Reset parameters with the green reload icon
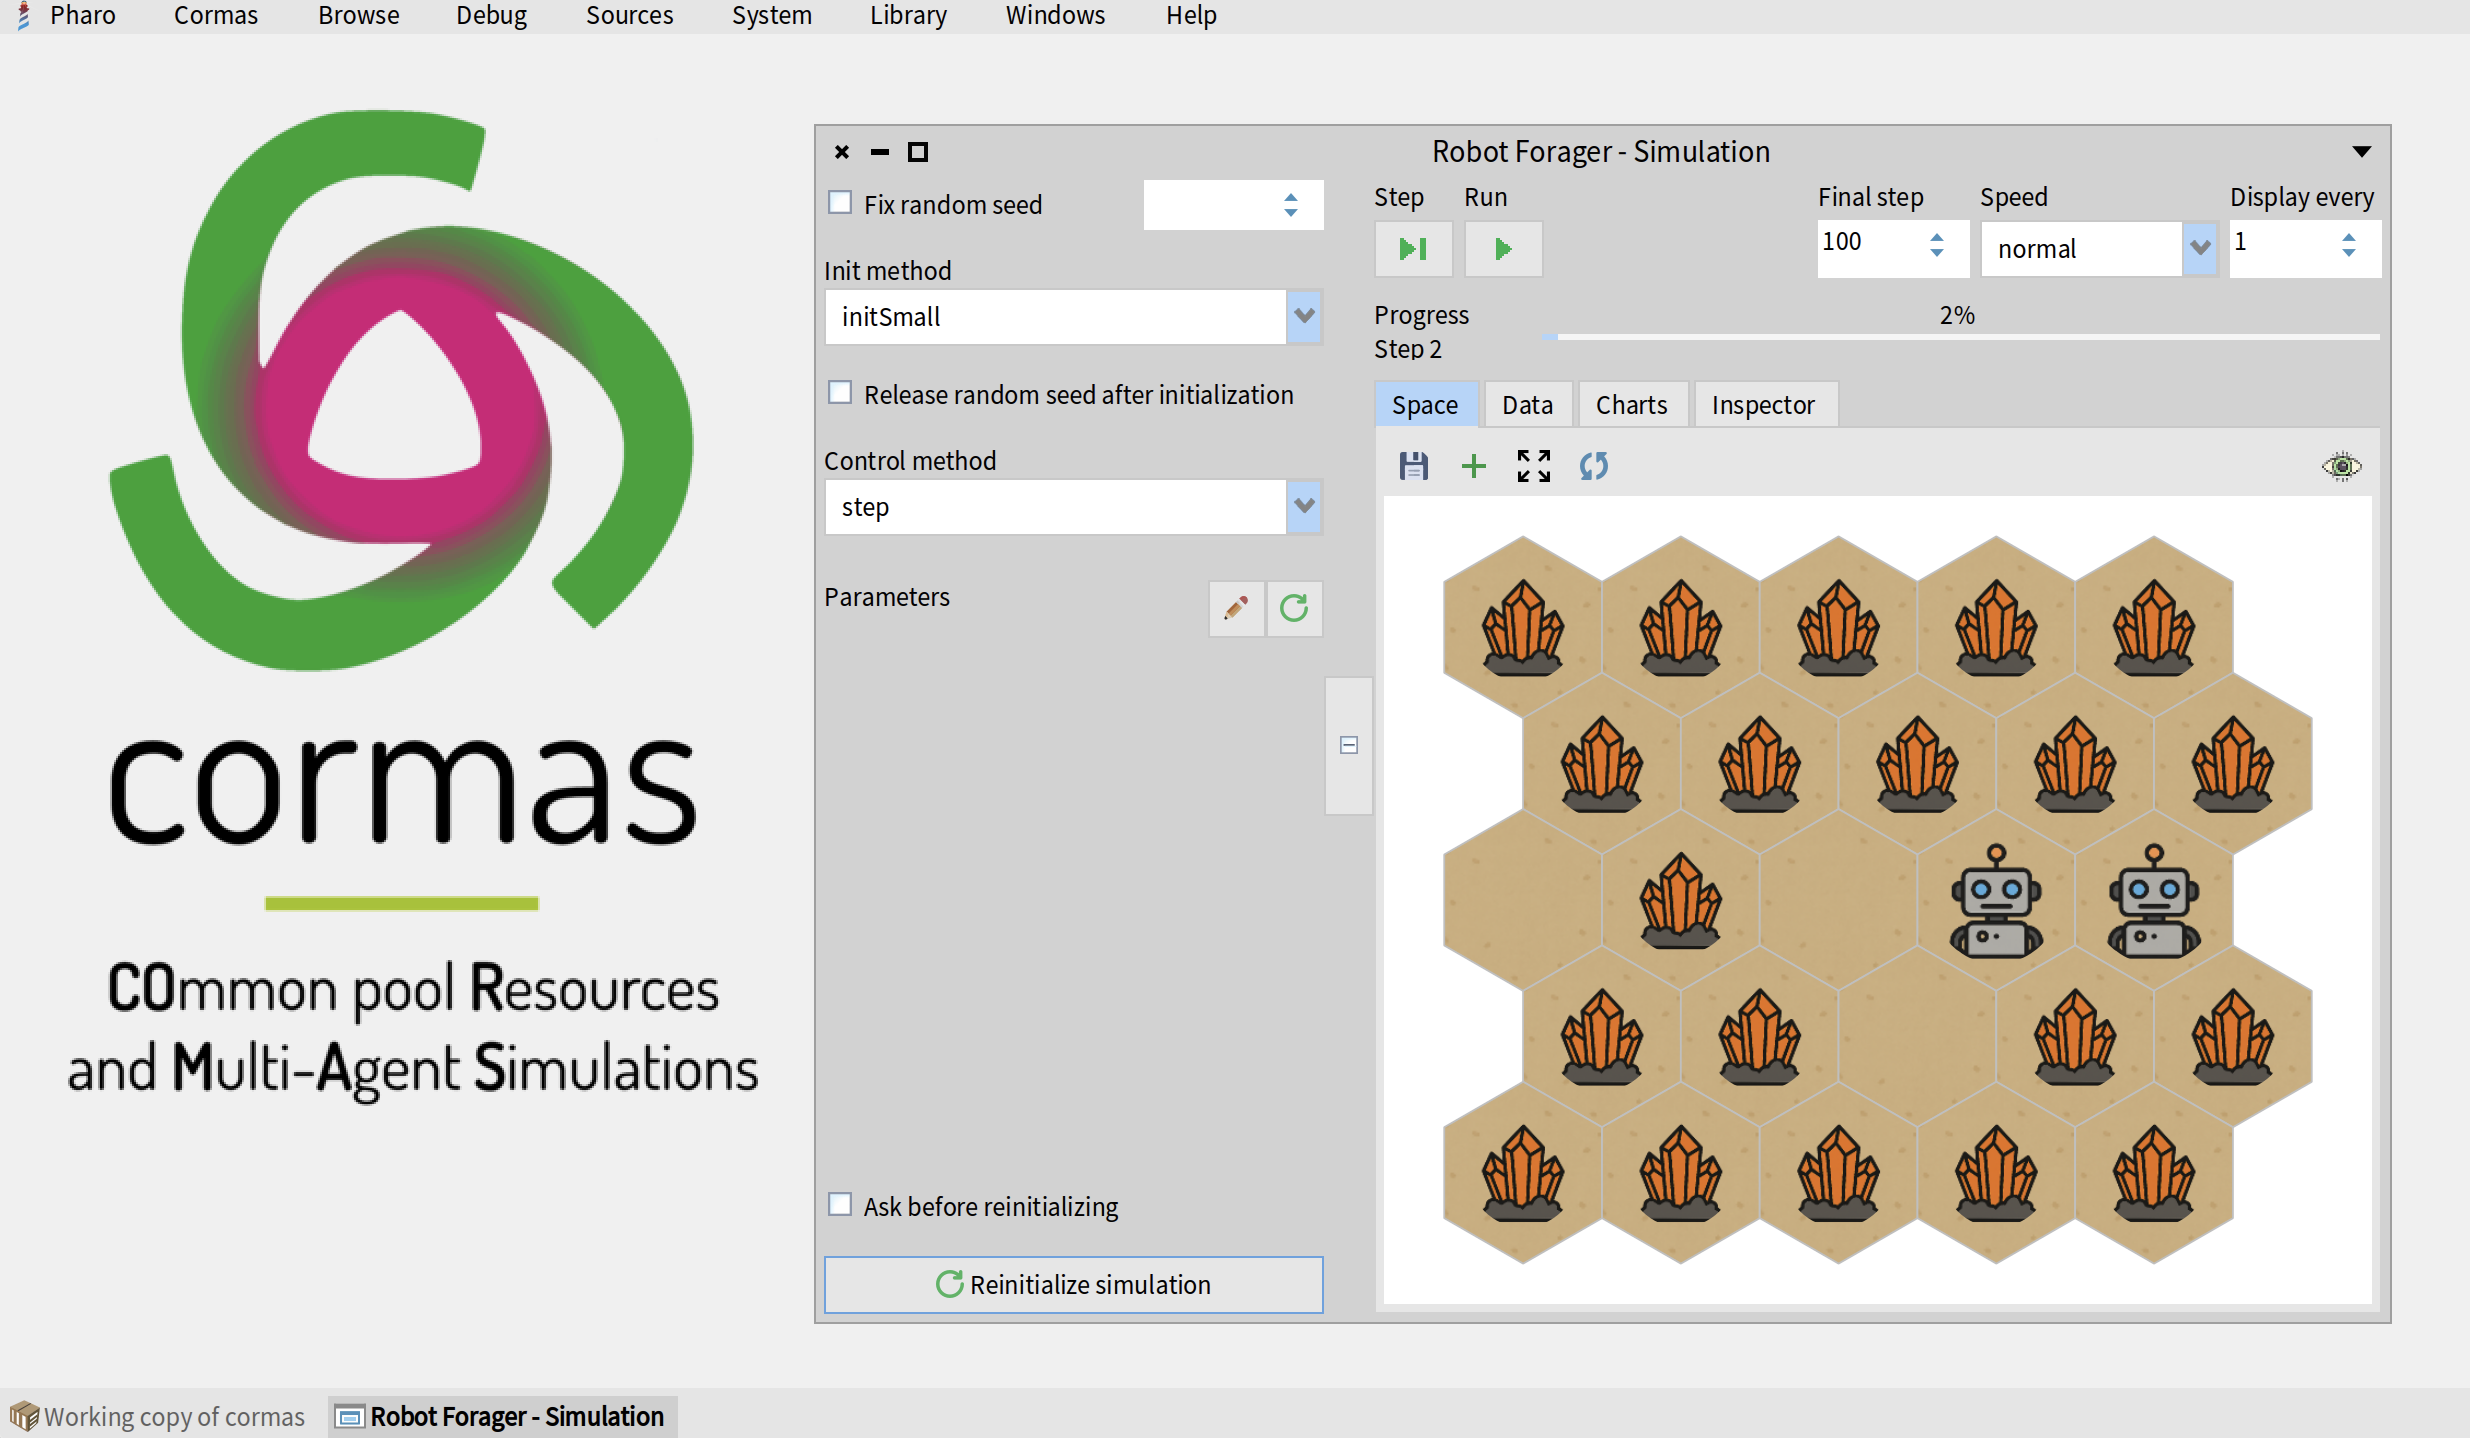The width and height of the screenshot is (2470, 1438). tap(1294, 608)
